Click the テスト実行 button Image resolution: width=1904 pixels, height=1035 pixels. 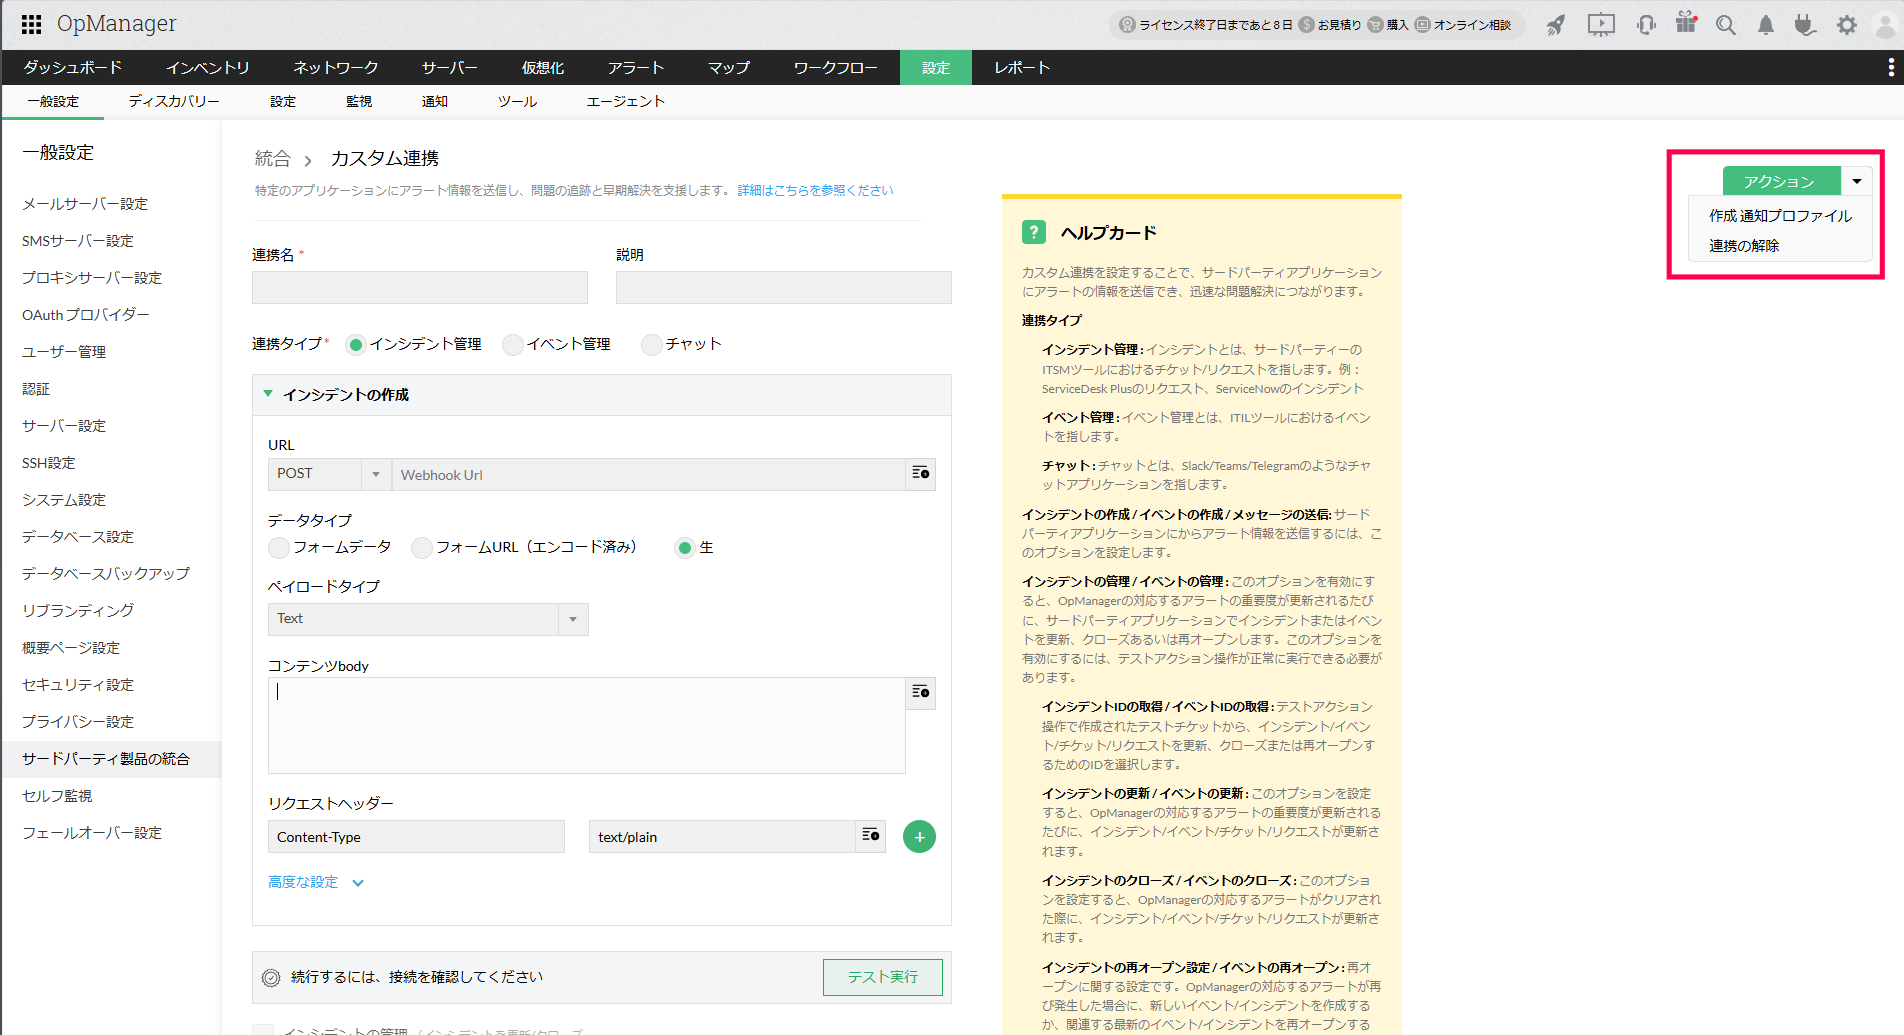tap(882, 977)
